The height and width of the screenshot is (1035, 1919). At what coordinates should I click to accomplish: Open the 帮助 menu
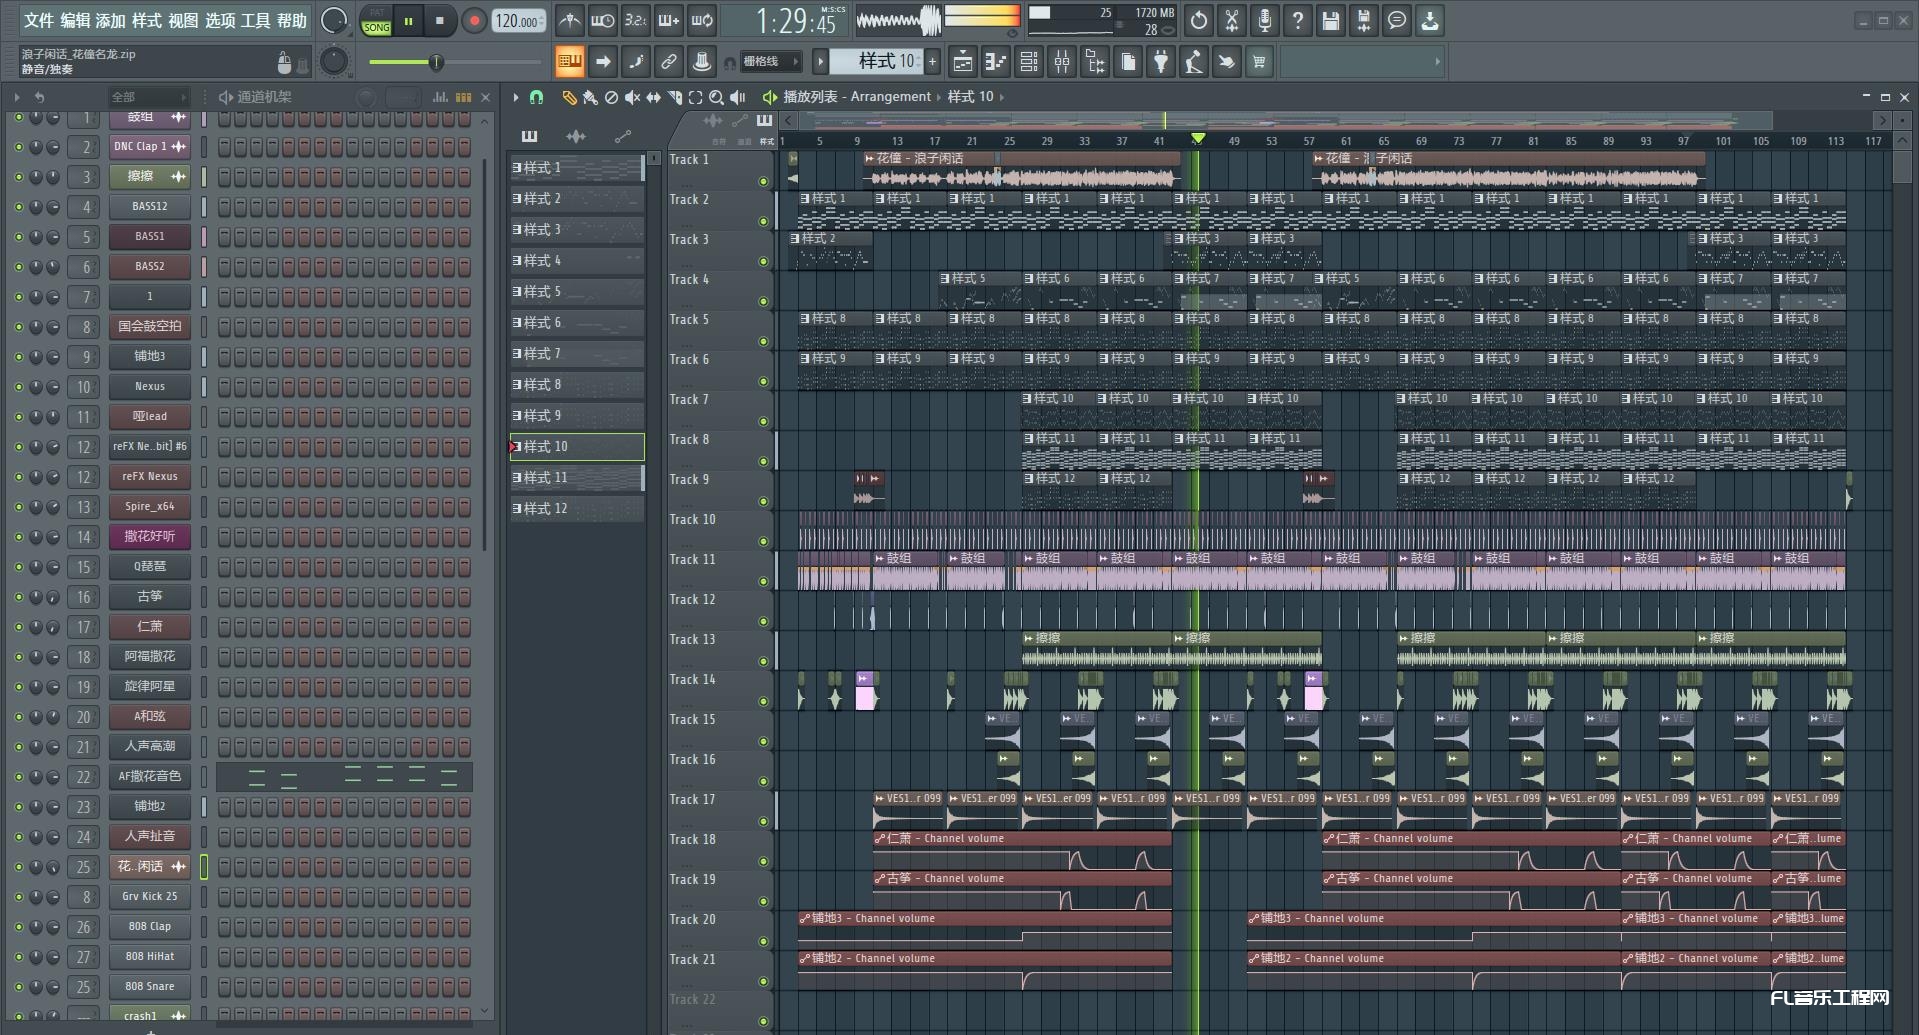(x=292, y=20)
